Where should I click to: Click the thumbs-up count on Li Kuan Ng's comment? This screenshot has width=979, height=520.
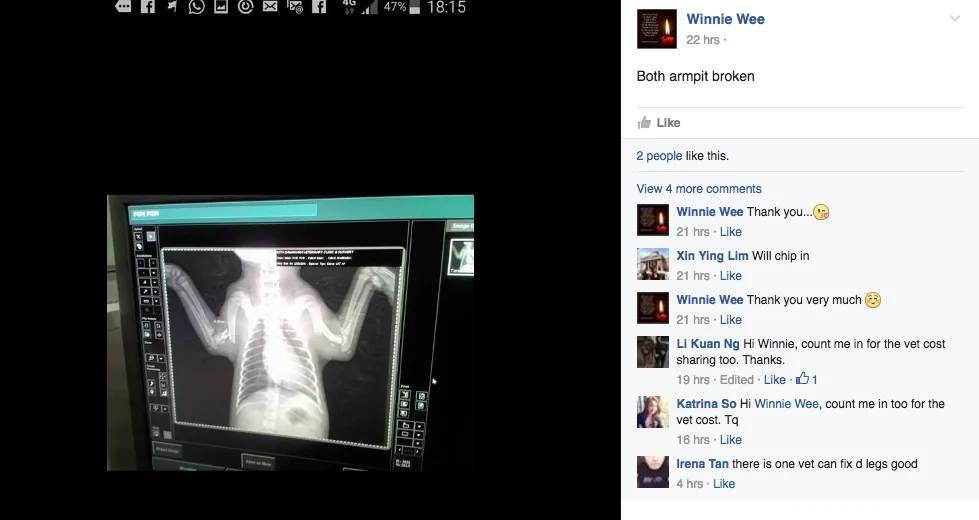coord(807,380)
